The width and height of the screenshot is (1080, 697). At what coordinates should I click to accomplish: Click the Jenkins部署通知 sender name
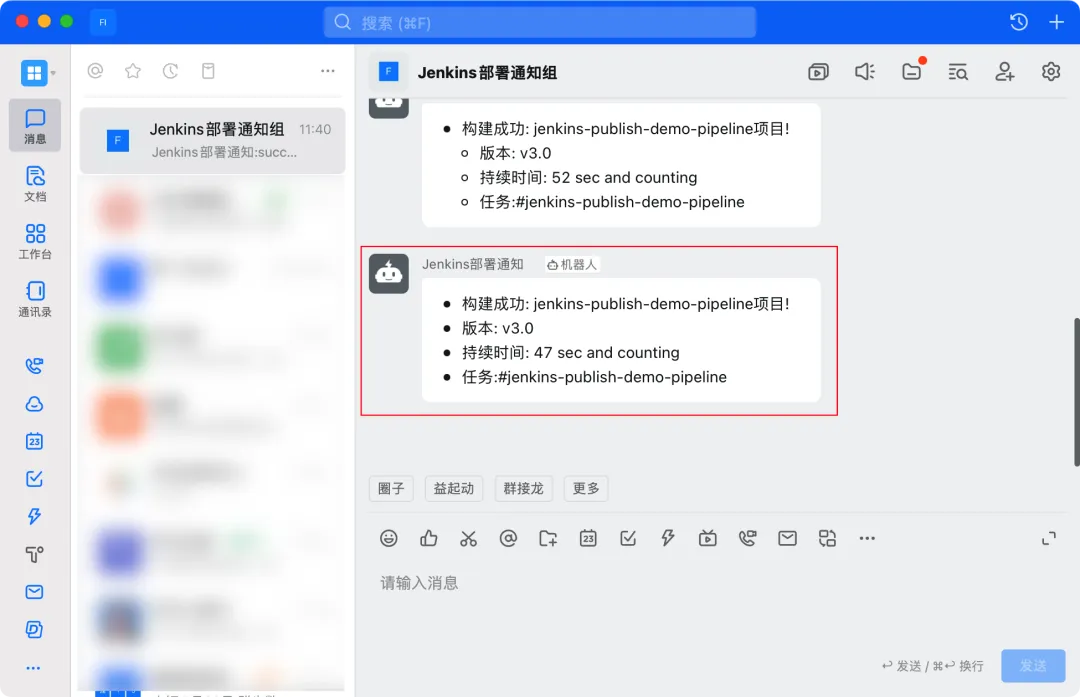pos(472,264)
